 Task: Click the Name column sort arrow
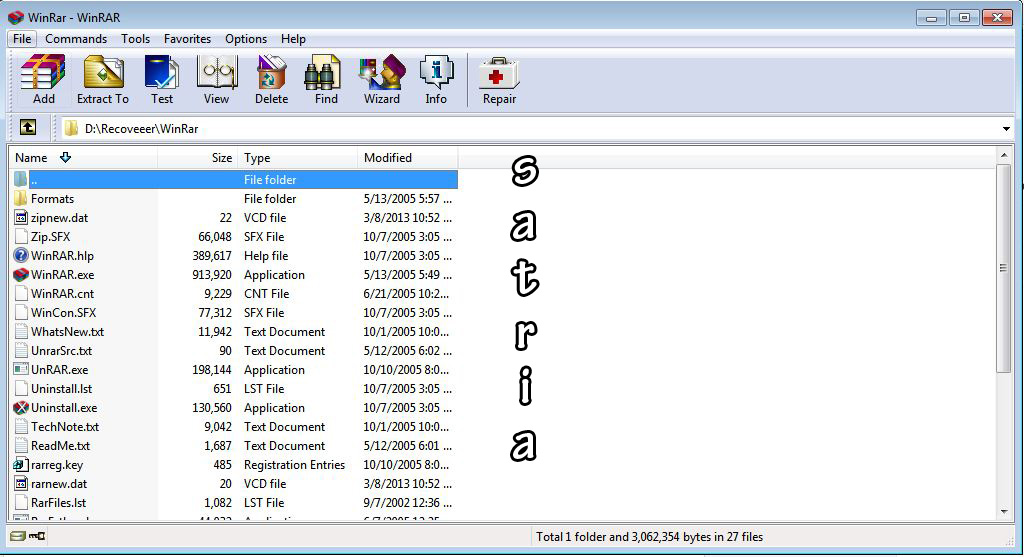click(x=65, y=157)
